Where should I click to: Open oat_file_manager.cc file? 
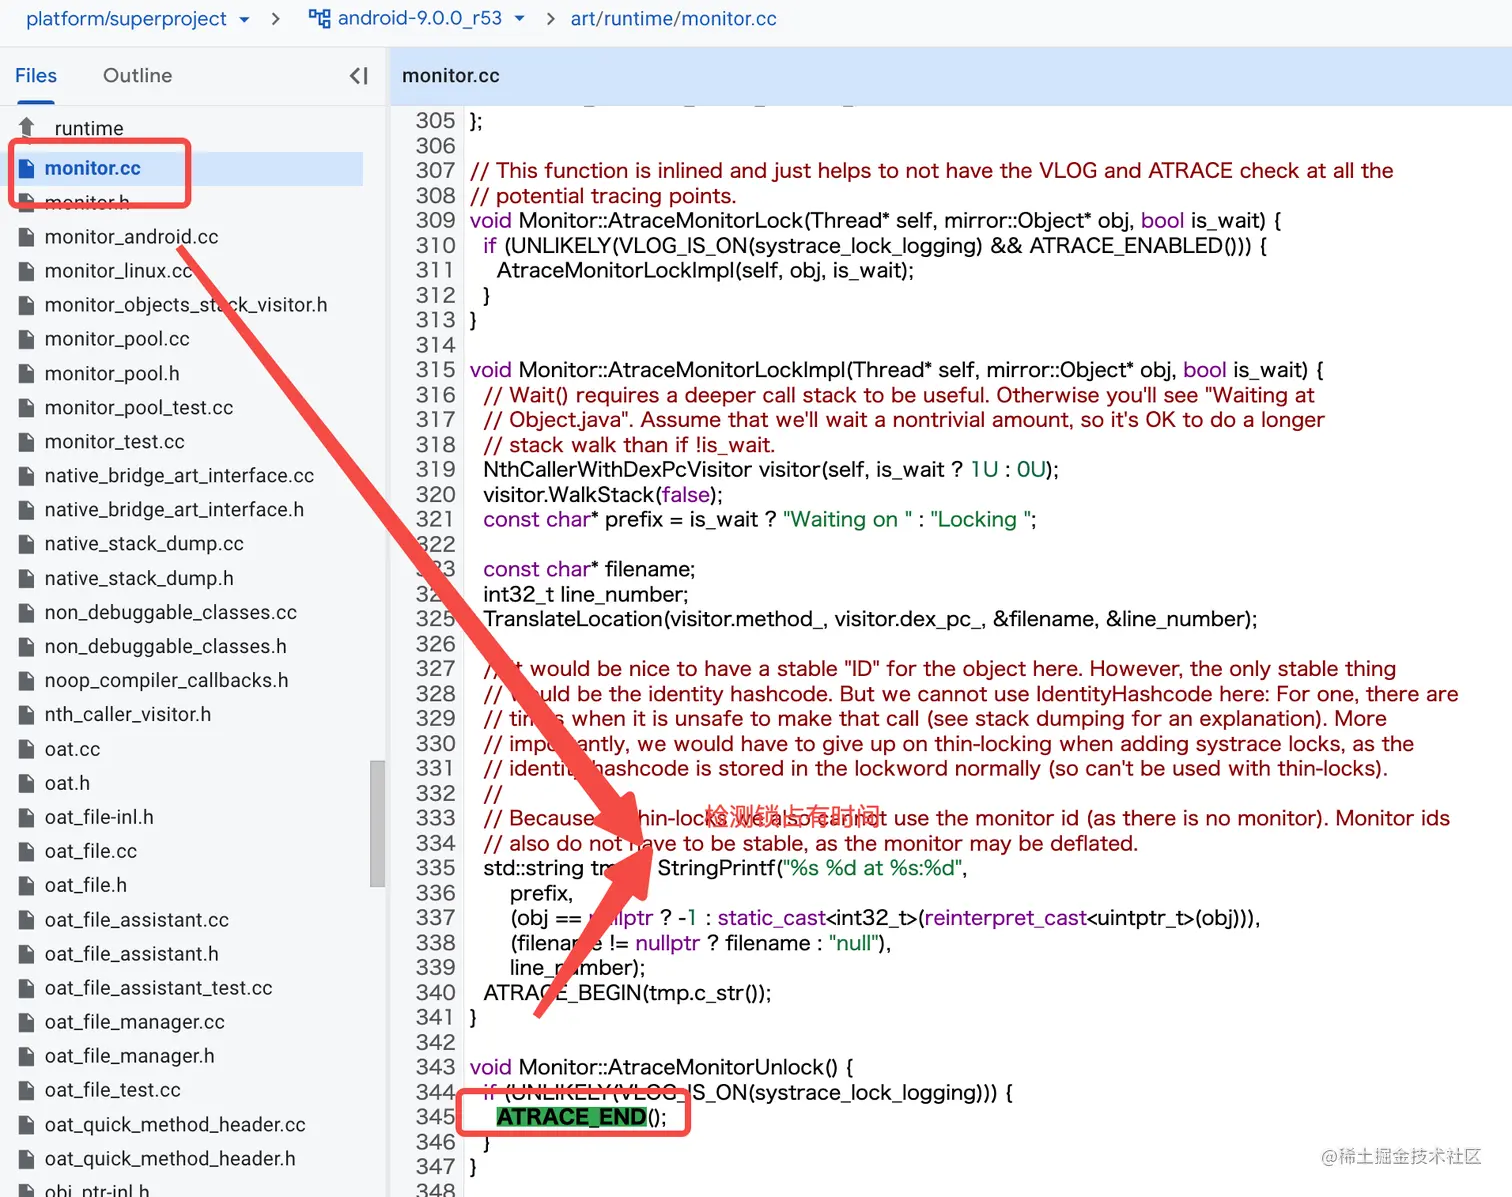point(135,1022)
